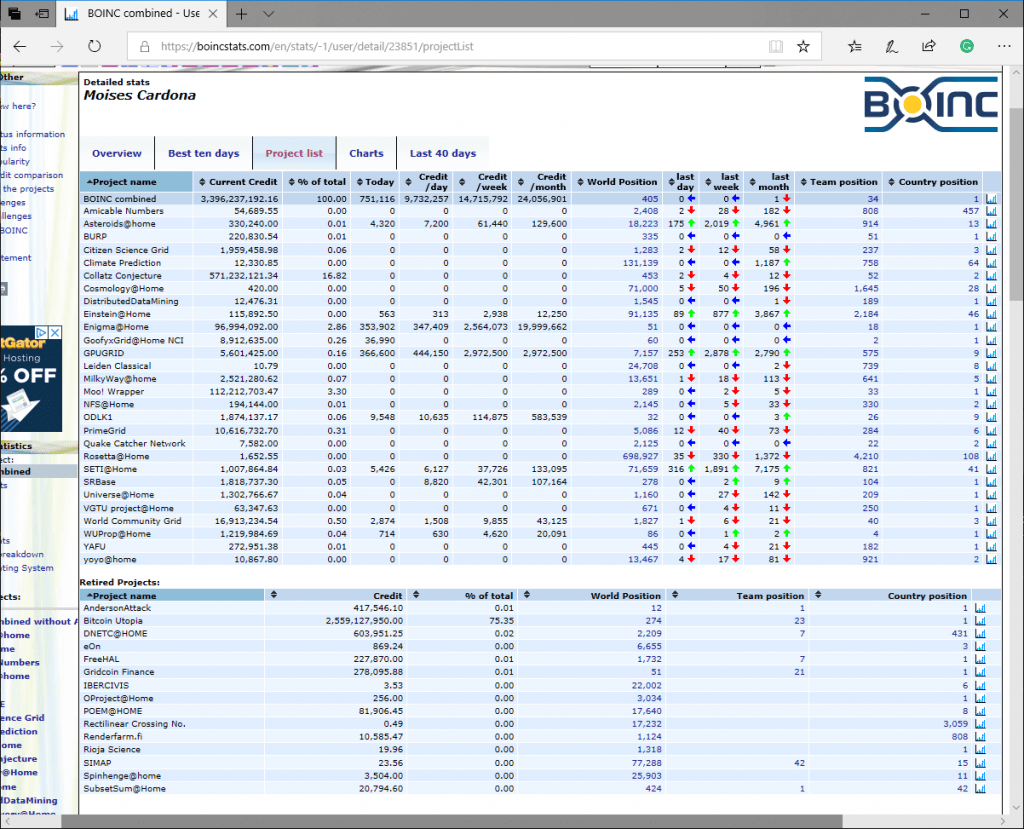Click the Add notes pen icon

pos(891,46)
